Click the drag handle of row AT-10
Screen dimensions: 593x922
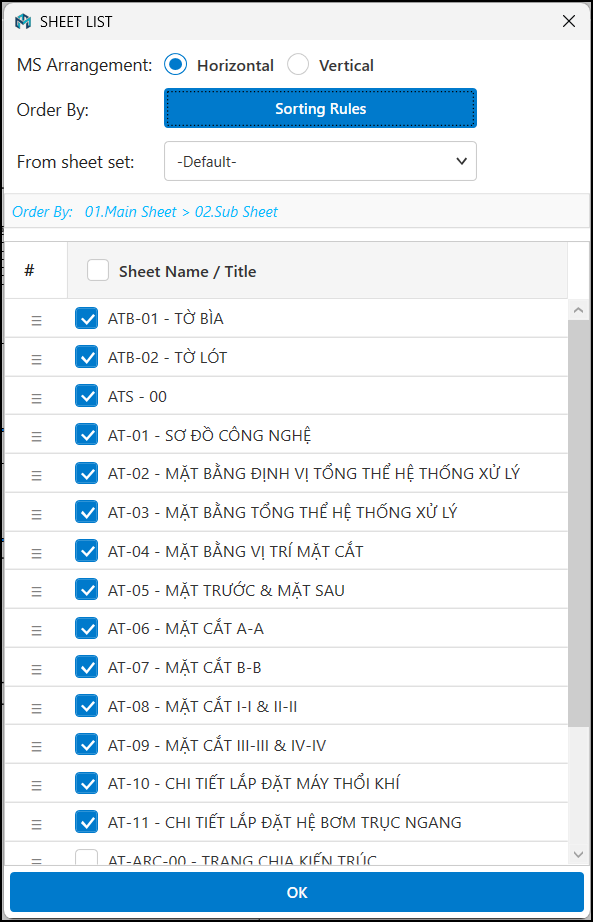36,785
